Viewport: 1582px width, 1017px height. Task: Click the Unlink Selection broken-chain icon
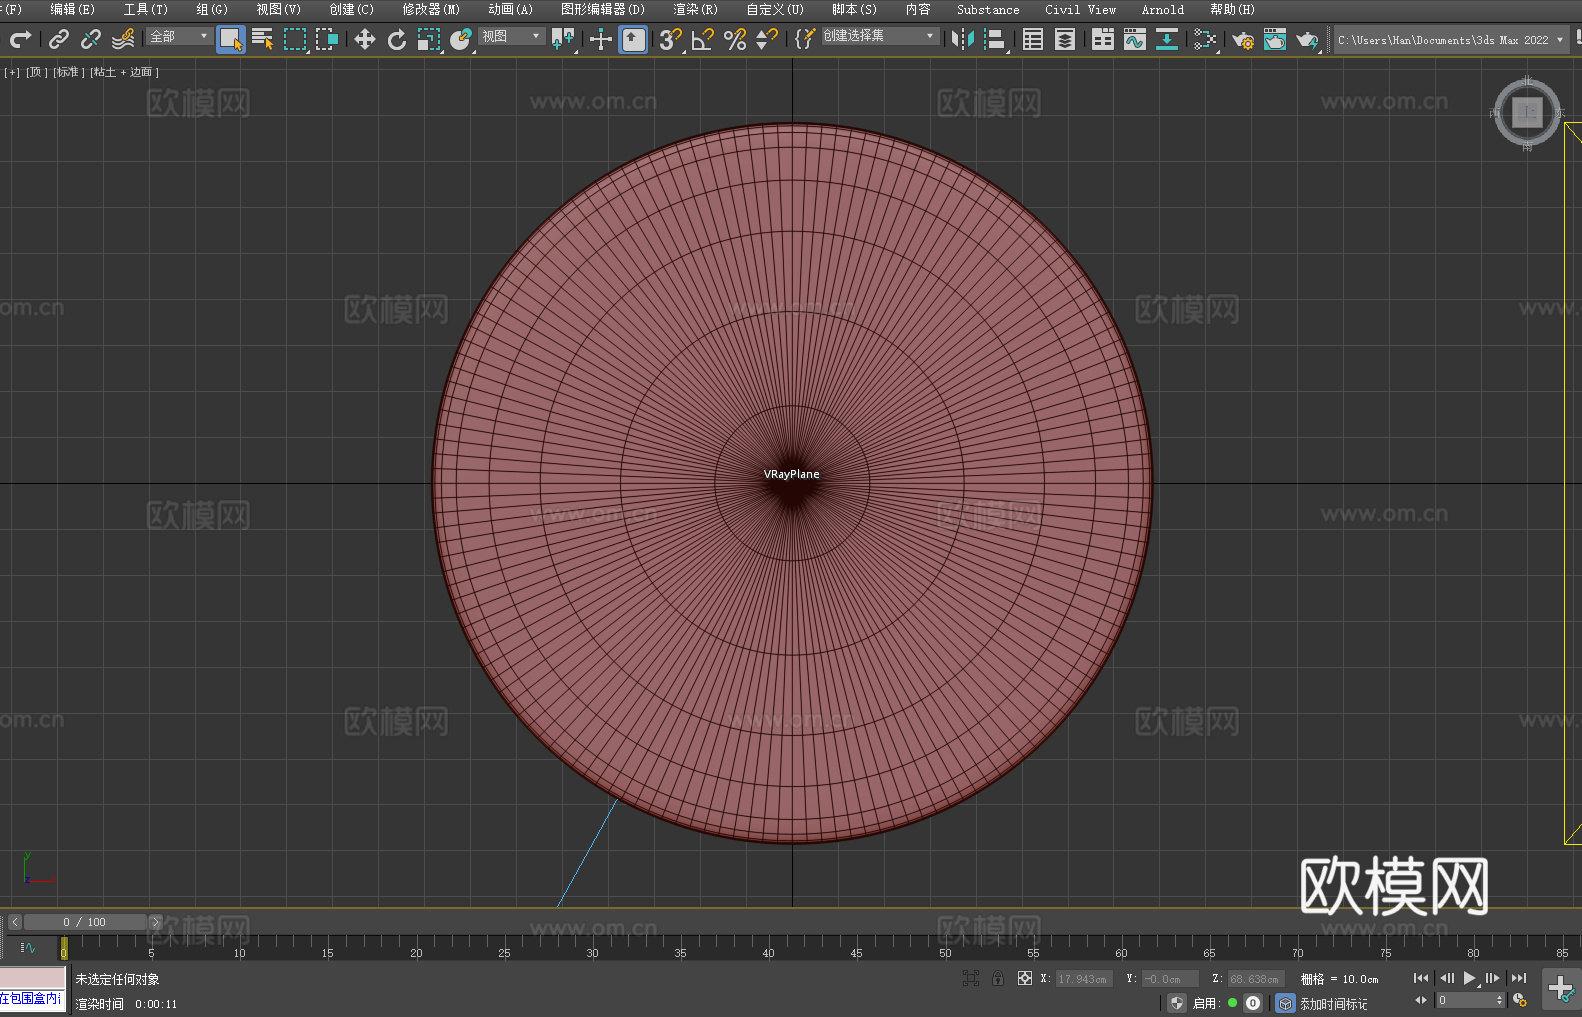pyautogui.click(x=91, y=39)
